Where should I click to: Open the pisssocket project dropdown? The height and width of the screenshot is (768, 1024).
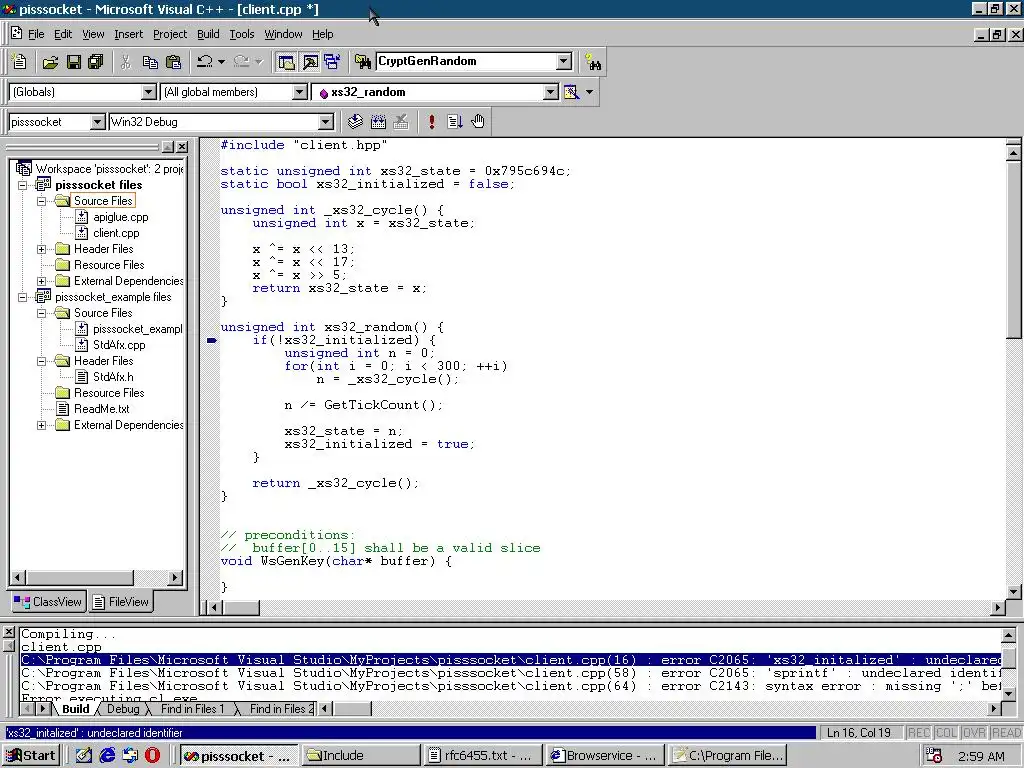(x=97, y=122)
